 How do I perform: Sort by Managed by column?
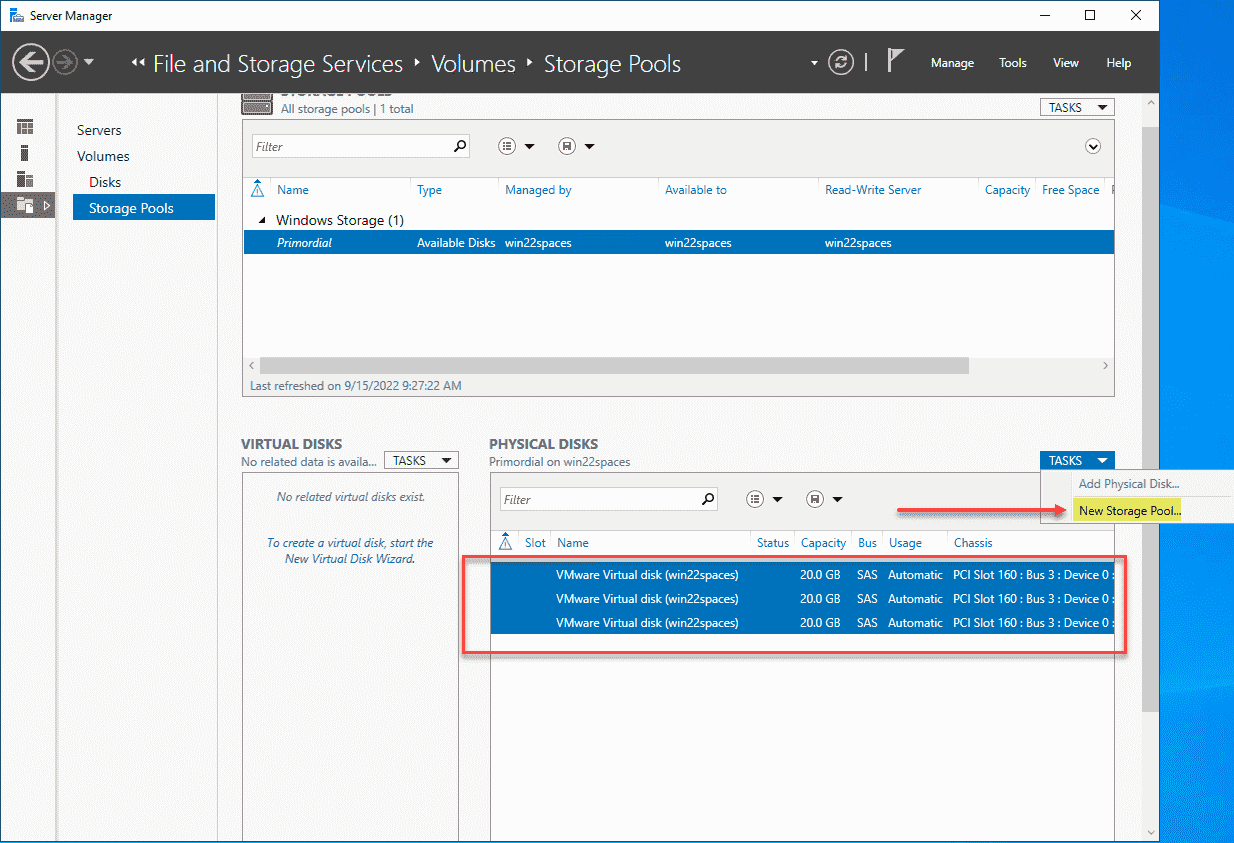[x=538, y=190]
